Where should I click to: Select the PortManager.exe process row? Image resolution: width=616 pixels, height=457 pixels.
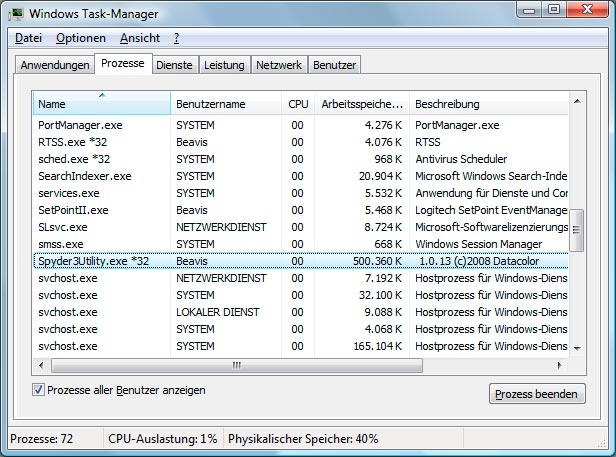coord(301,125)
